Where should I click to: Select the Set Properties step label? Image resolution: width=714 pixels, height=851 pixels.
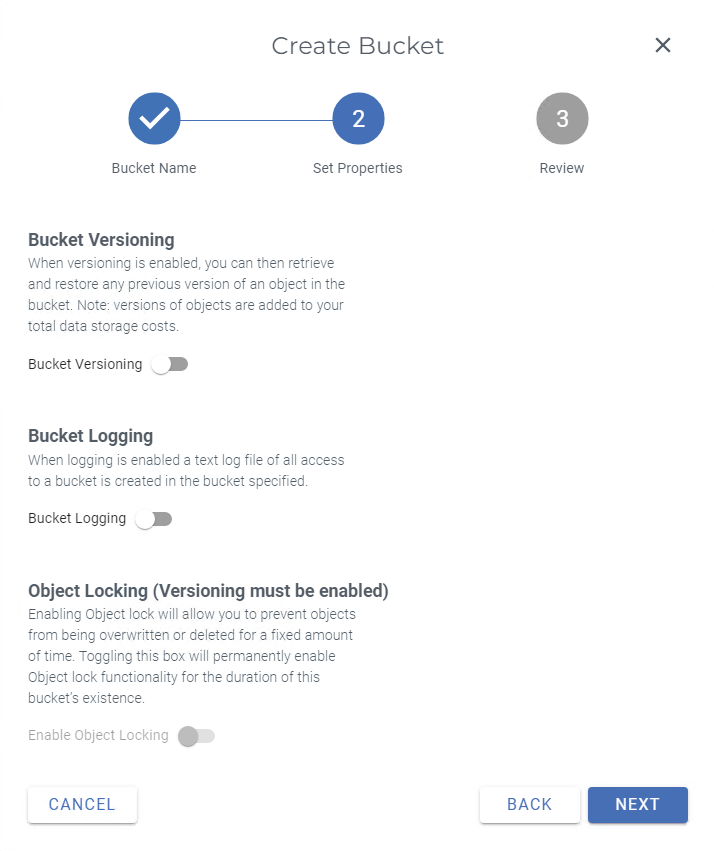[x=358, y=168]
